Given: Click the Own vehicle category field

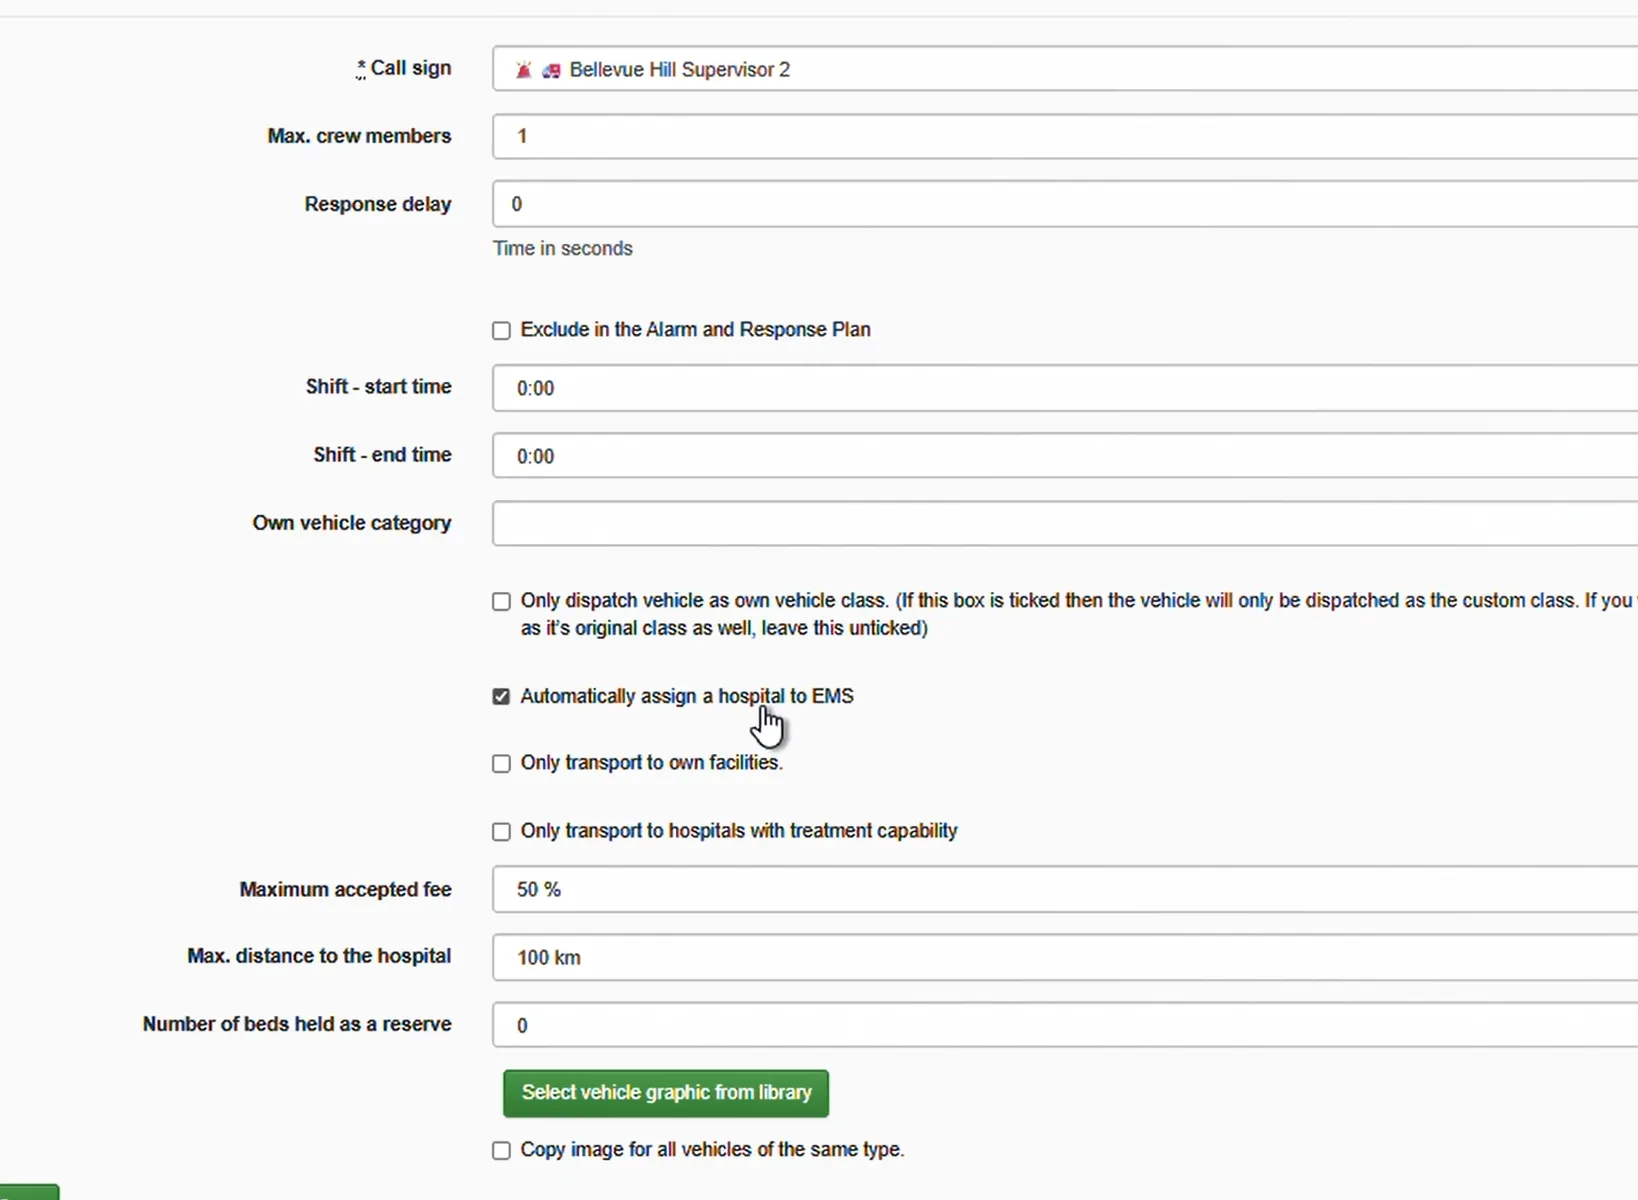Looking at the screenshot, I should click(x=1065, y=523).
